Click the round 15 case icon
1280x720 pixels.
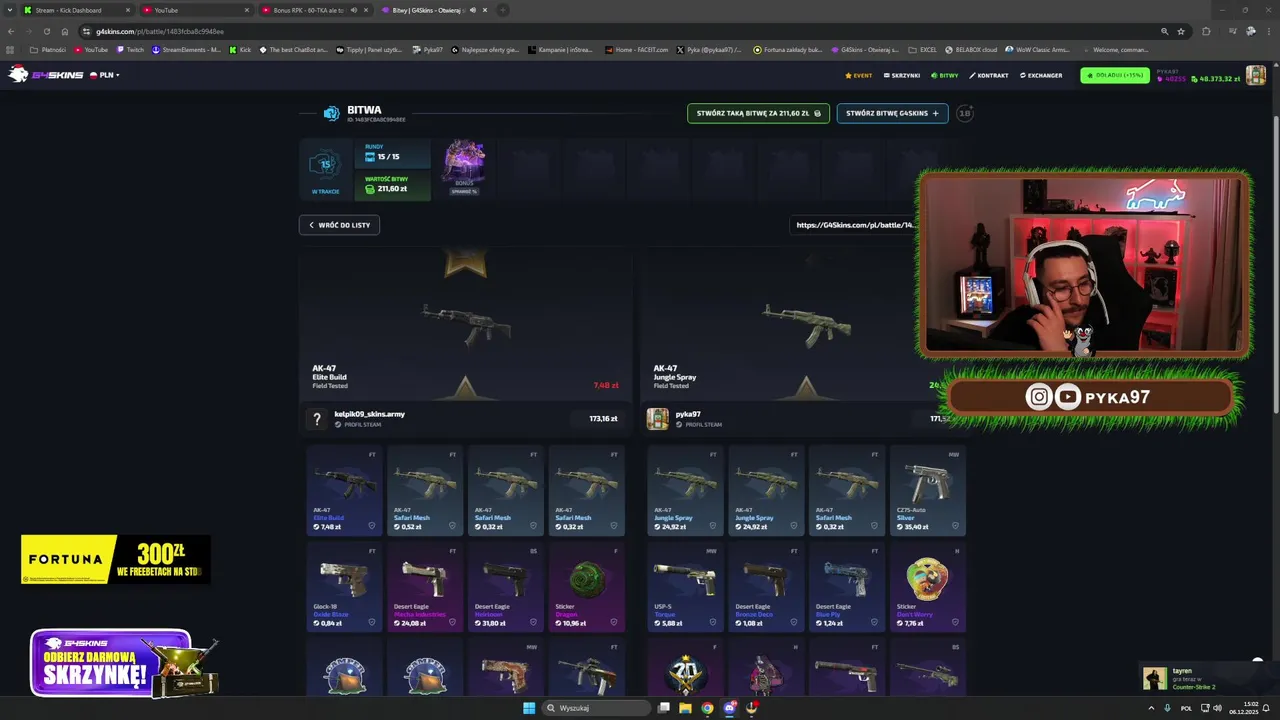click(325, 165)
